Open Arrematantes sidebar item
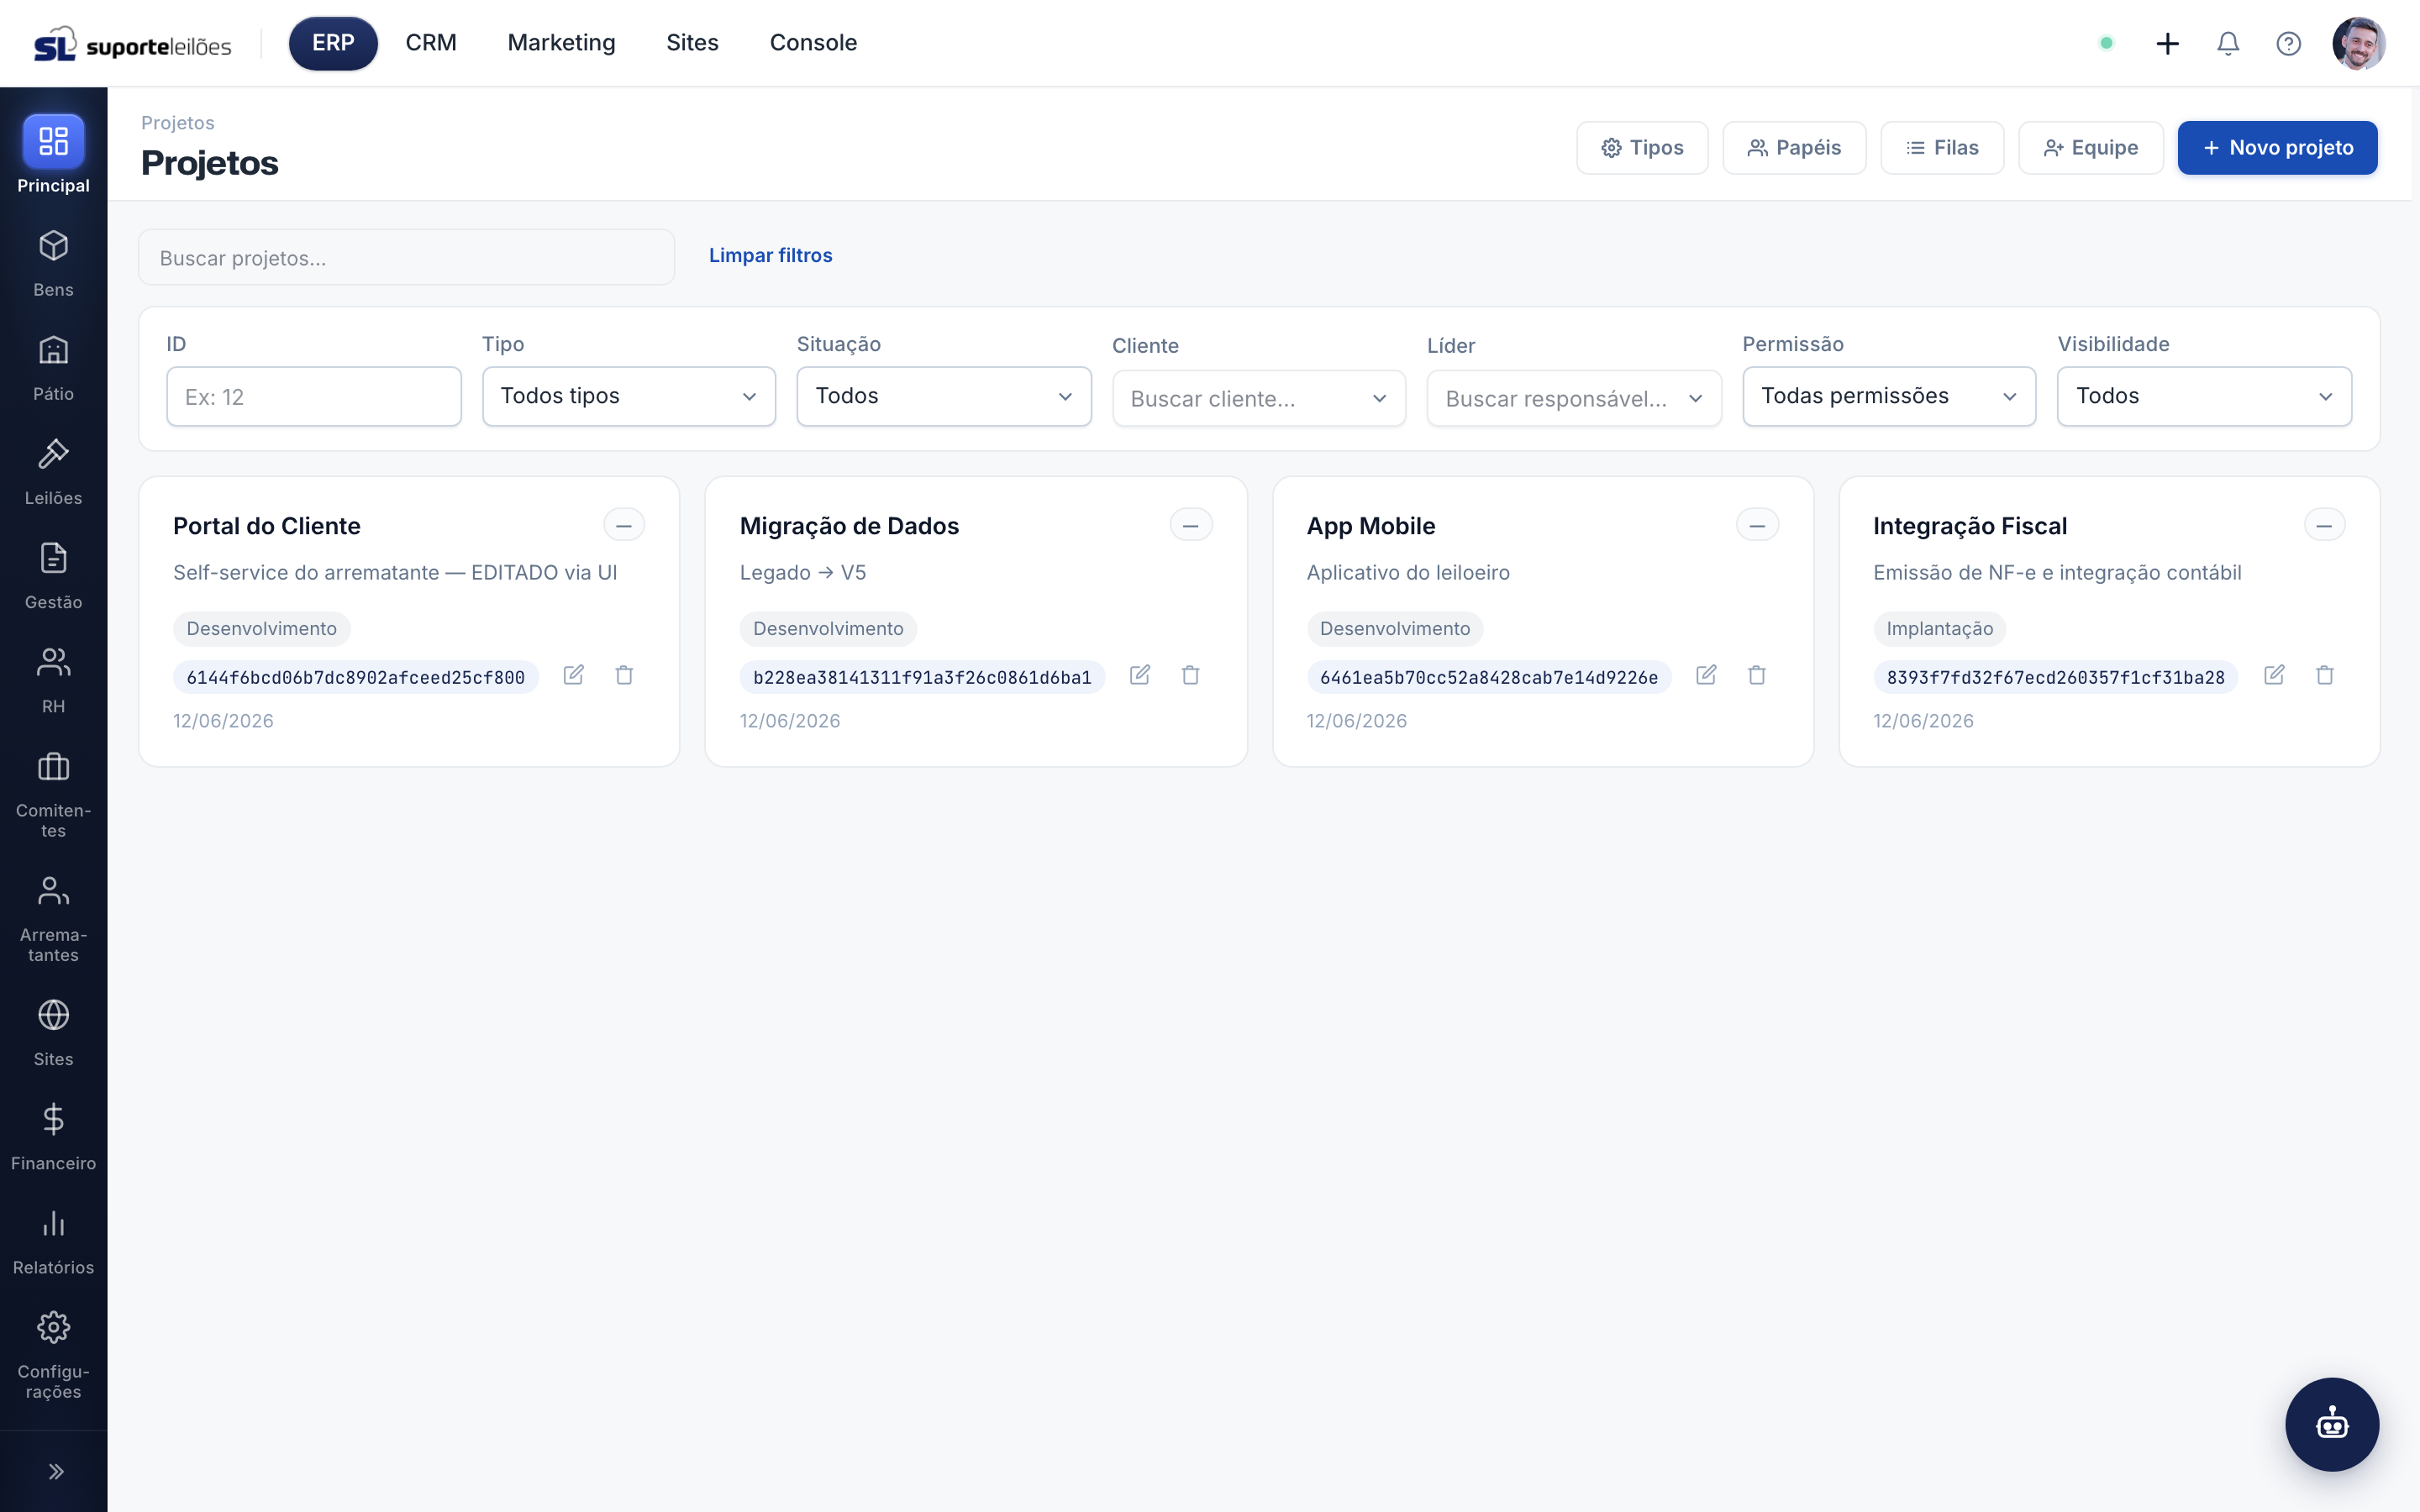The image size is (2420, 1512). point(53,919)
